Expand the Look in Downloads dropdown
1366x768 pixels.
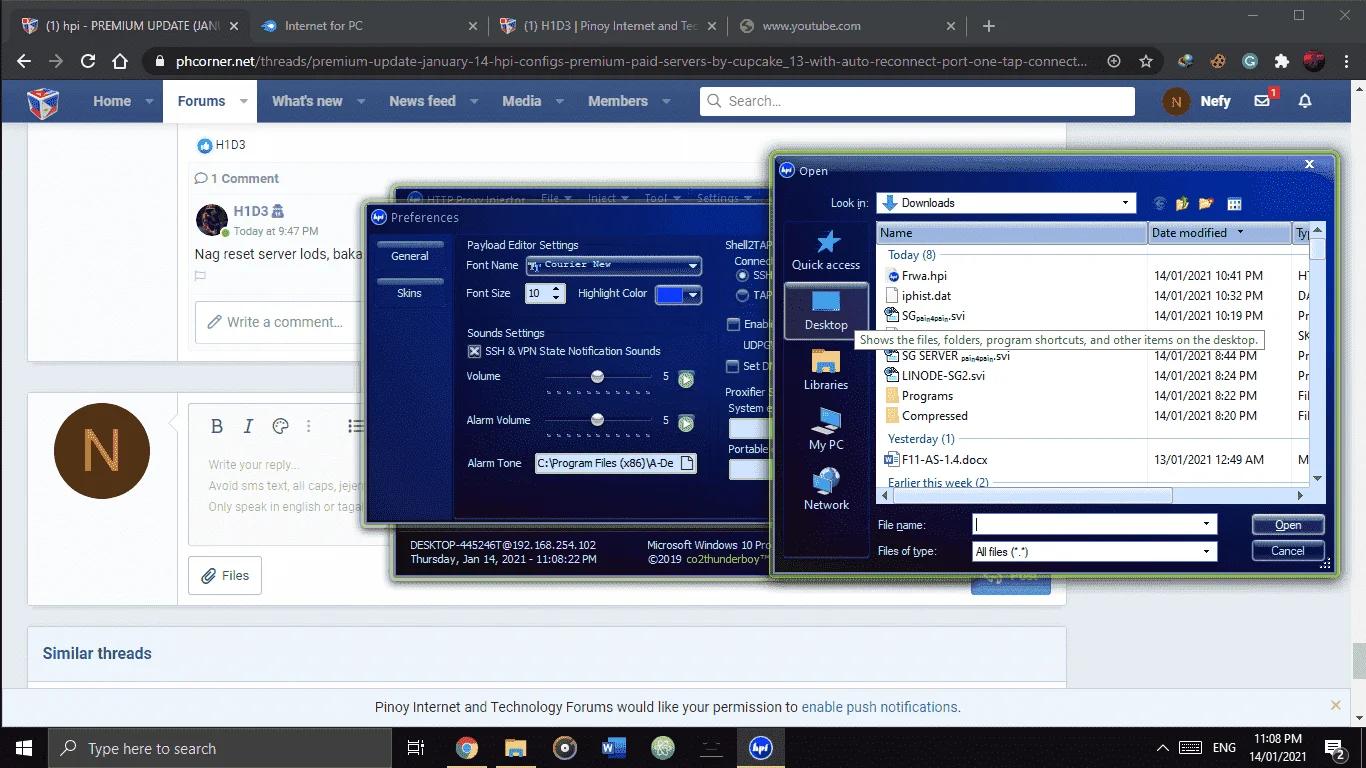point(1125,203)
